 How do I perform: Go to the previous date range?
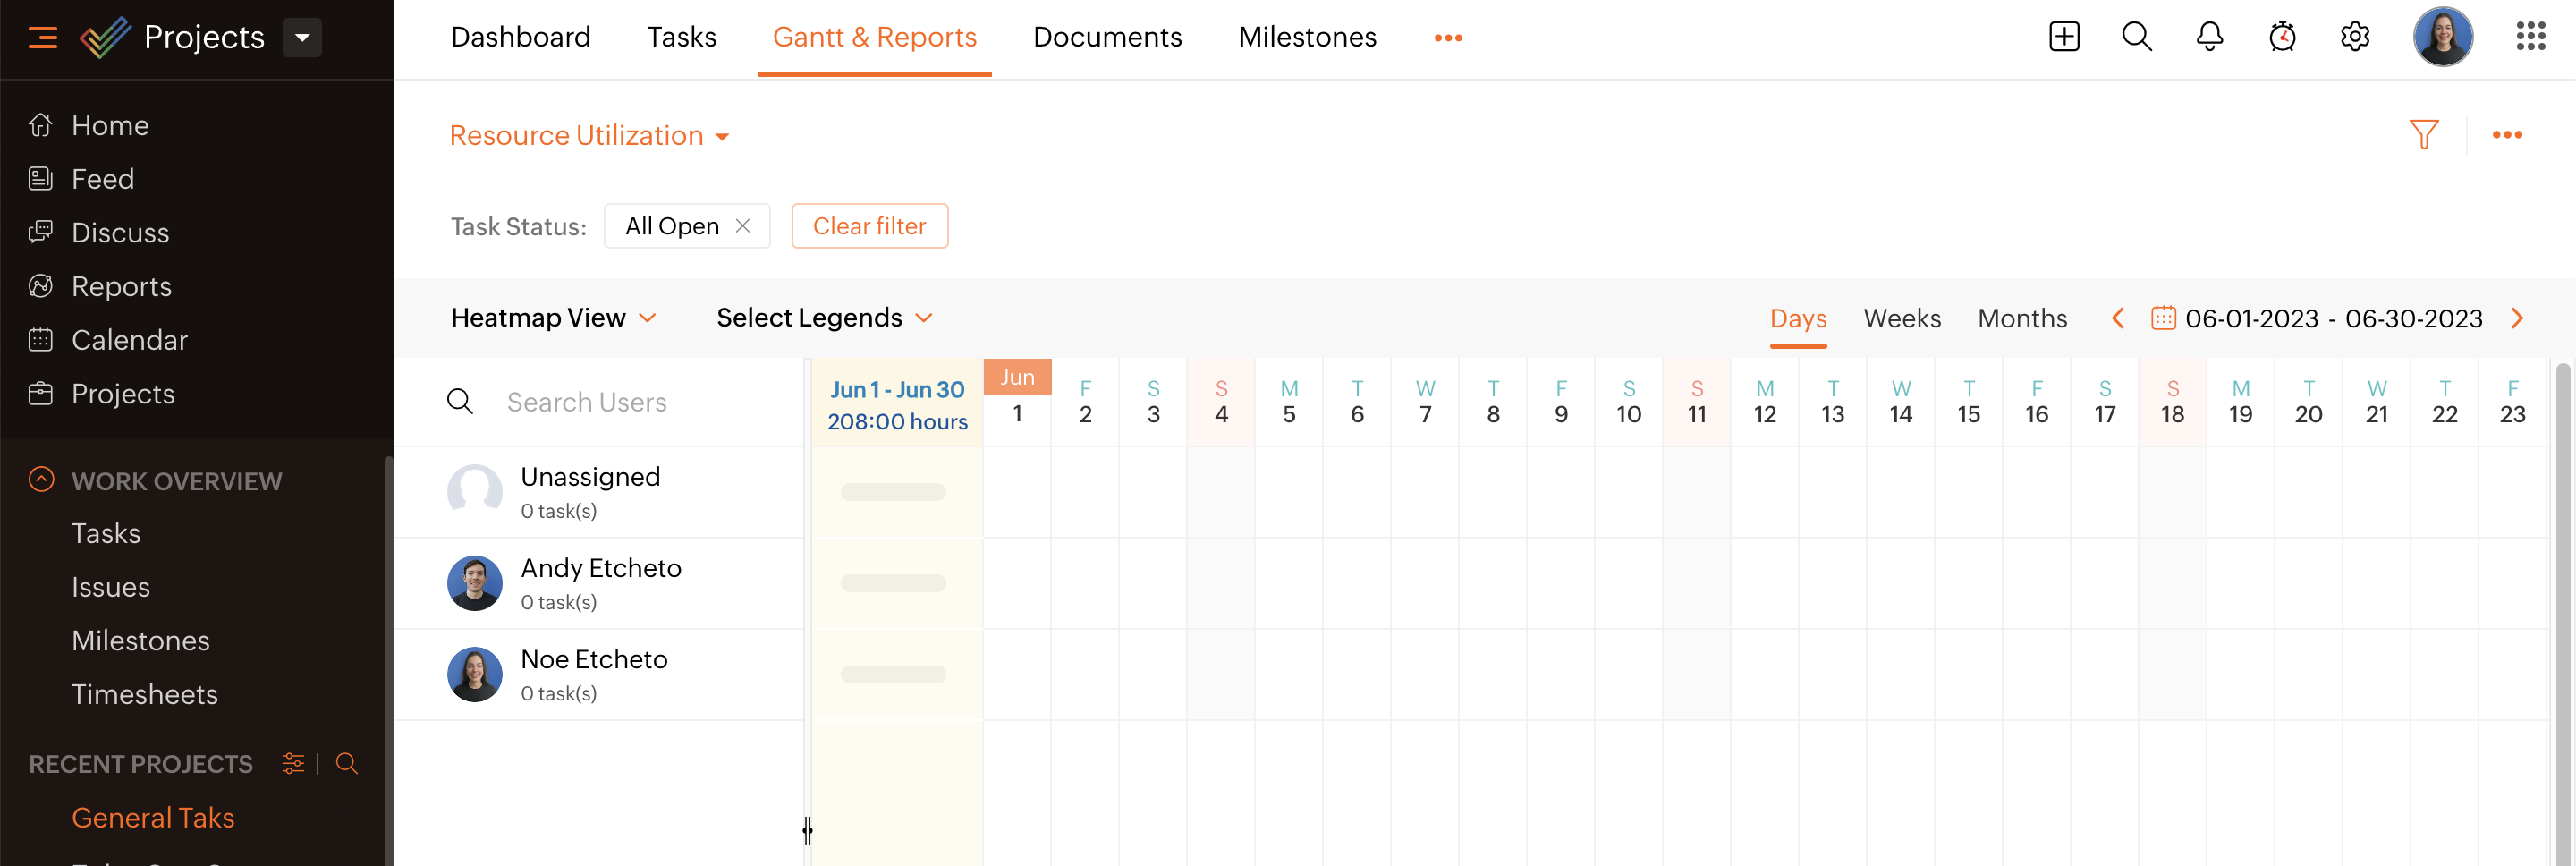click(2117, 318)
